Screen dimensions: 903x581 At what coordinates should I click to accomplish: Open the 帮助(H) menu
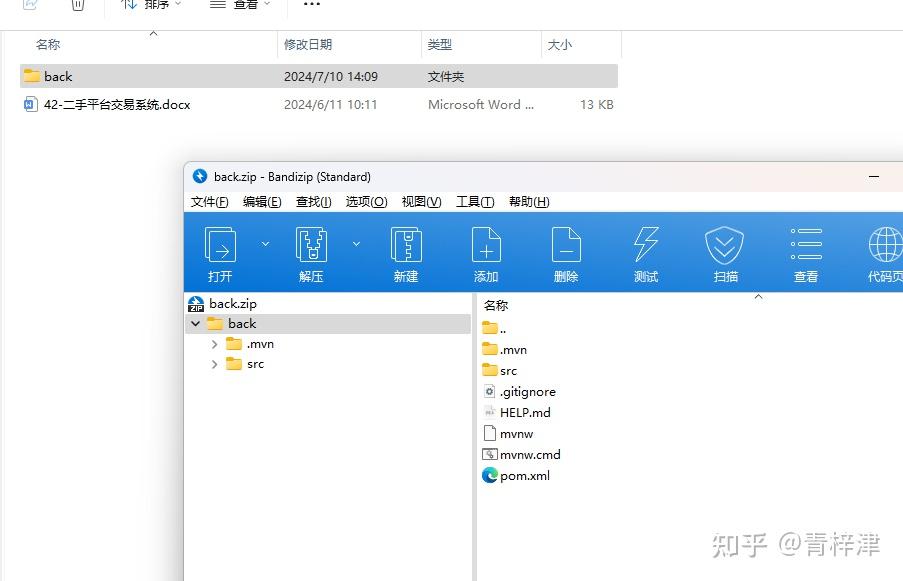pyautogui.click(x=529, y=202)
